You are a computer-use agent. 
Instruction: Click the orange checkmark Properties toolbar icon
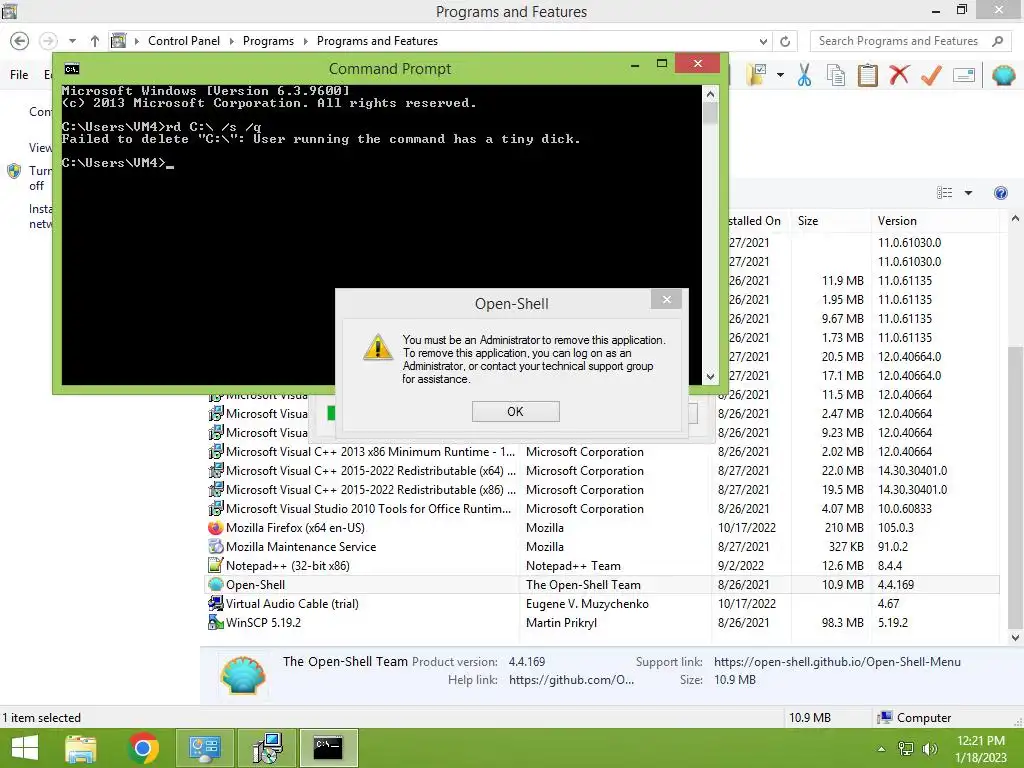931,75
